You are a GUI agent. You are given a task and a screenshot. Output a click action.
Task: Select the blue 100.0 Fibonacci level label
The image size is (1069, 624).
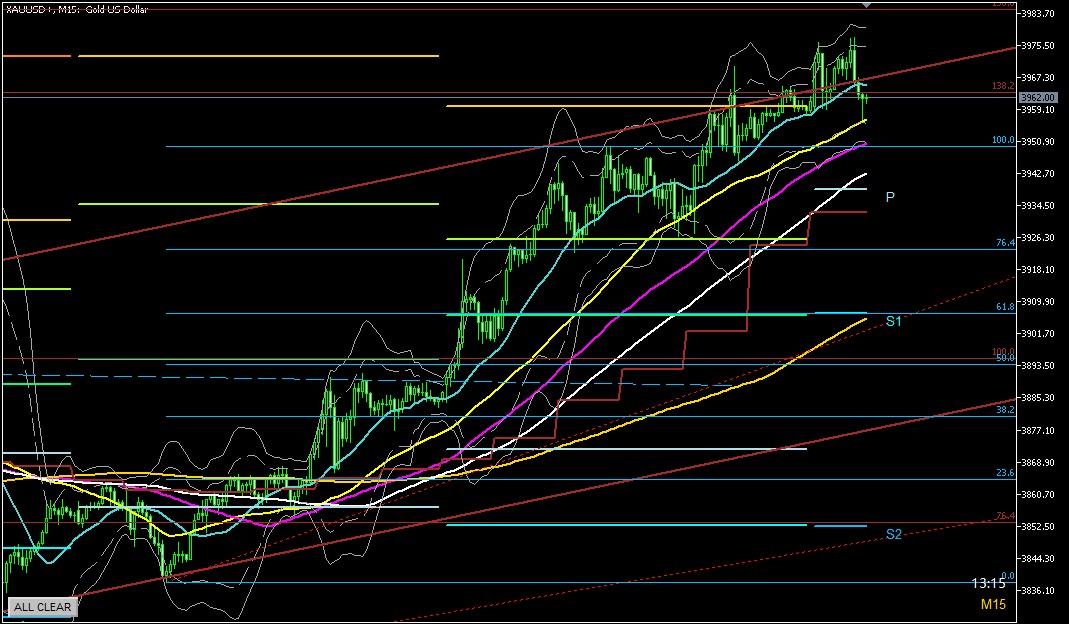(x=1003, y=141)
